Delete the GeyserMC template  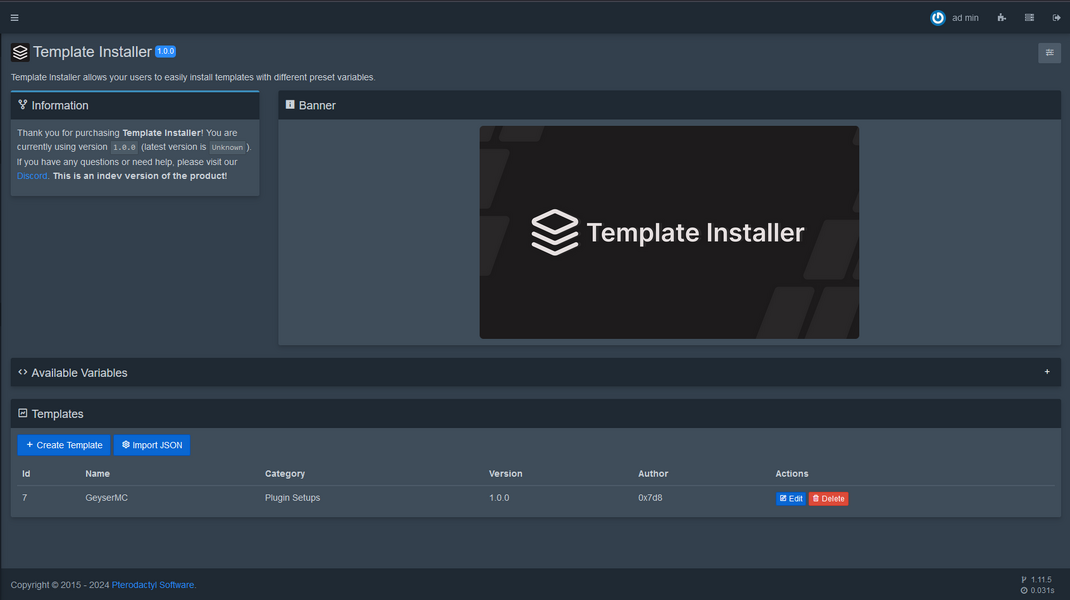coord(828,497)
